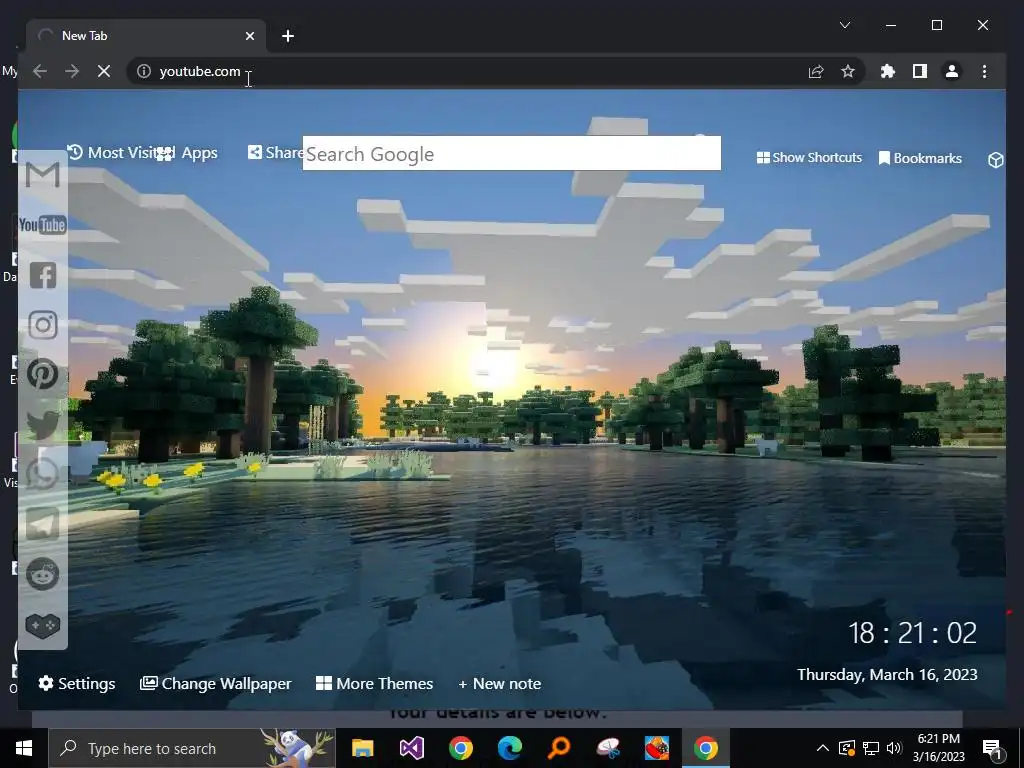View site information icon in address bar
The width and height of the screenshot is (1024, 768).
(144, 71)
